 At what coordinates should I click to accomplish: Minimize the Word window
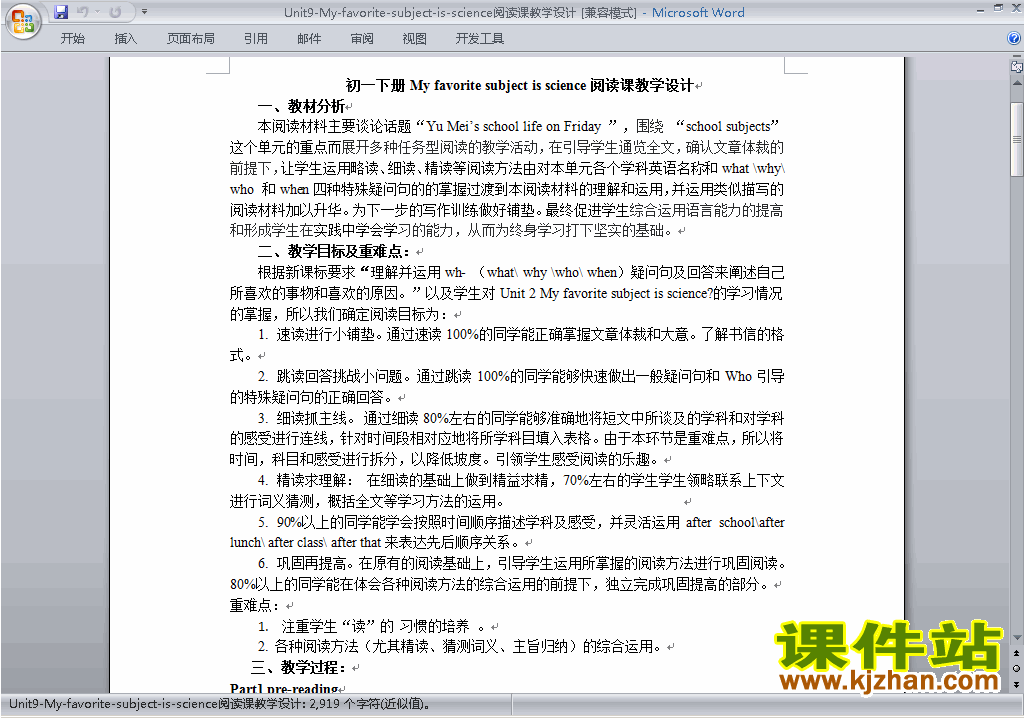point(980,10)
